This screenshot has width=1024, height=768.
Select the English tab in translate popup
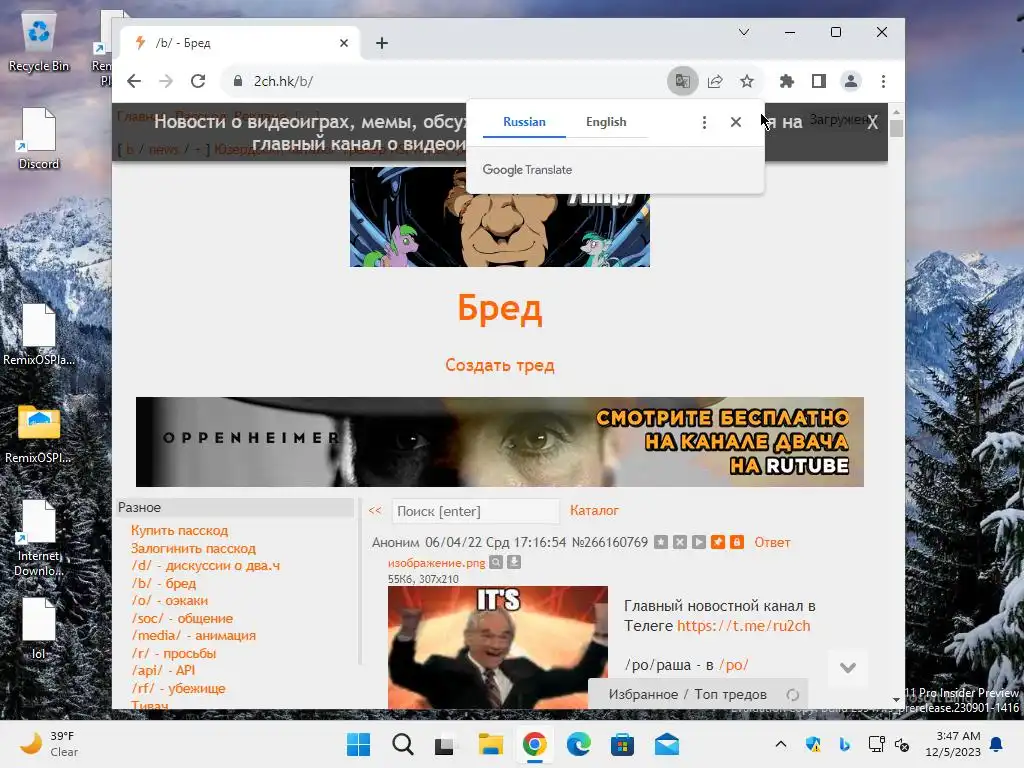pyautogui.click(x=606, y=122)
